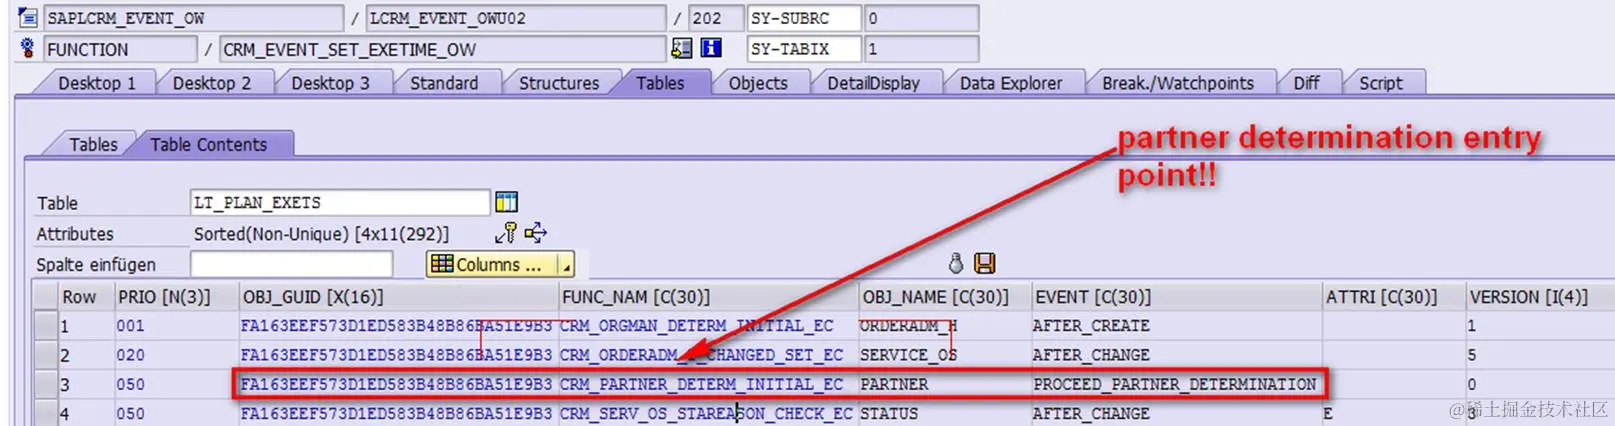The image size is (1615, 426).
Task: Click the EVENT [C(30)] column header
Action: [x=1176, y=297]
